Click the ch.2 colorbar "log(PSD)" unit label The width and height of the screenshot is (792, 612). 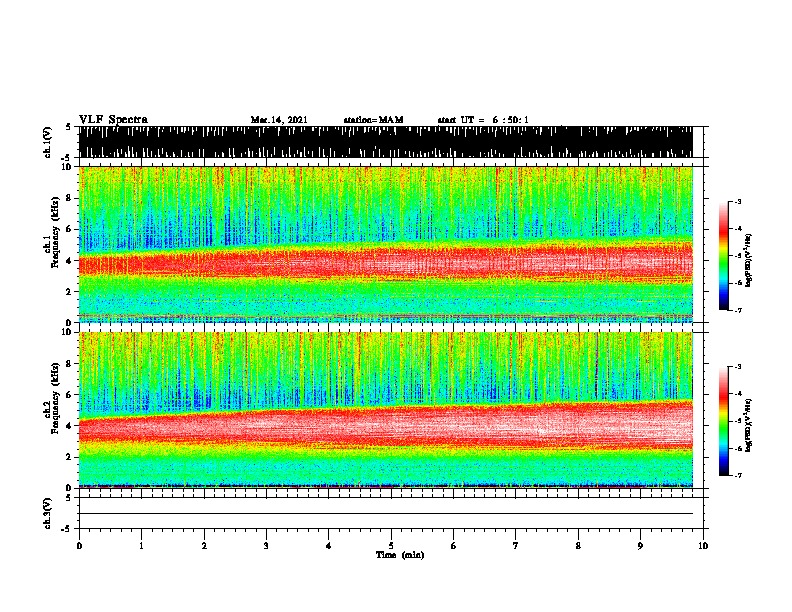point(748,425)
